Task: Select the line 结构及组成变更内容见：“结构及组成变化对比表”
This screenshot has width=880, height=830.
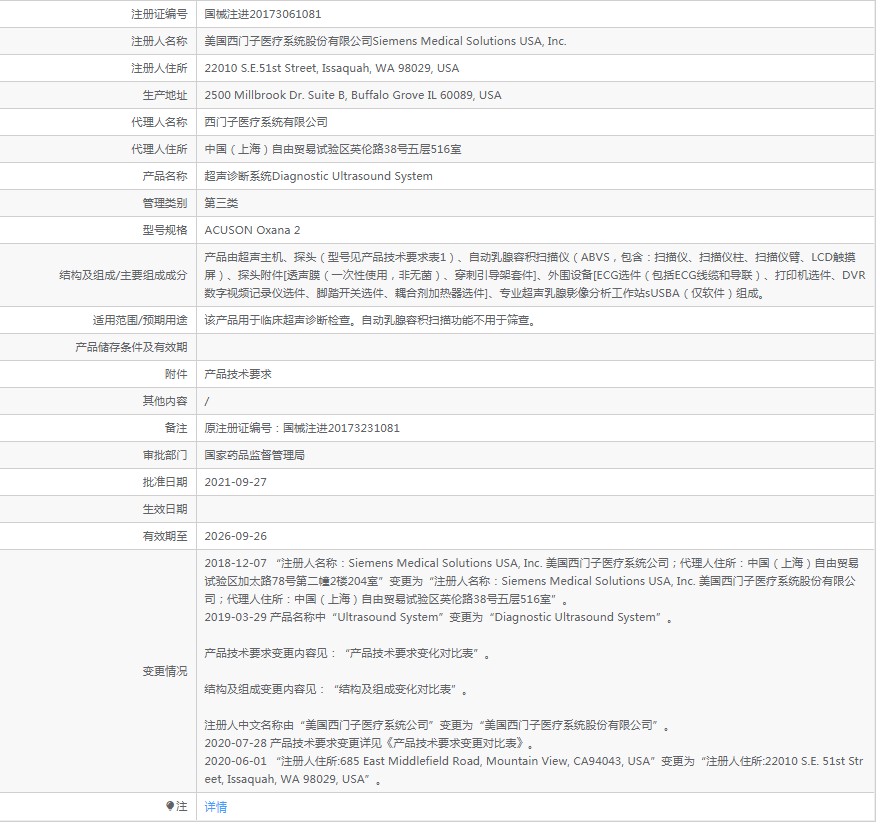Action: tap(336, 689)
